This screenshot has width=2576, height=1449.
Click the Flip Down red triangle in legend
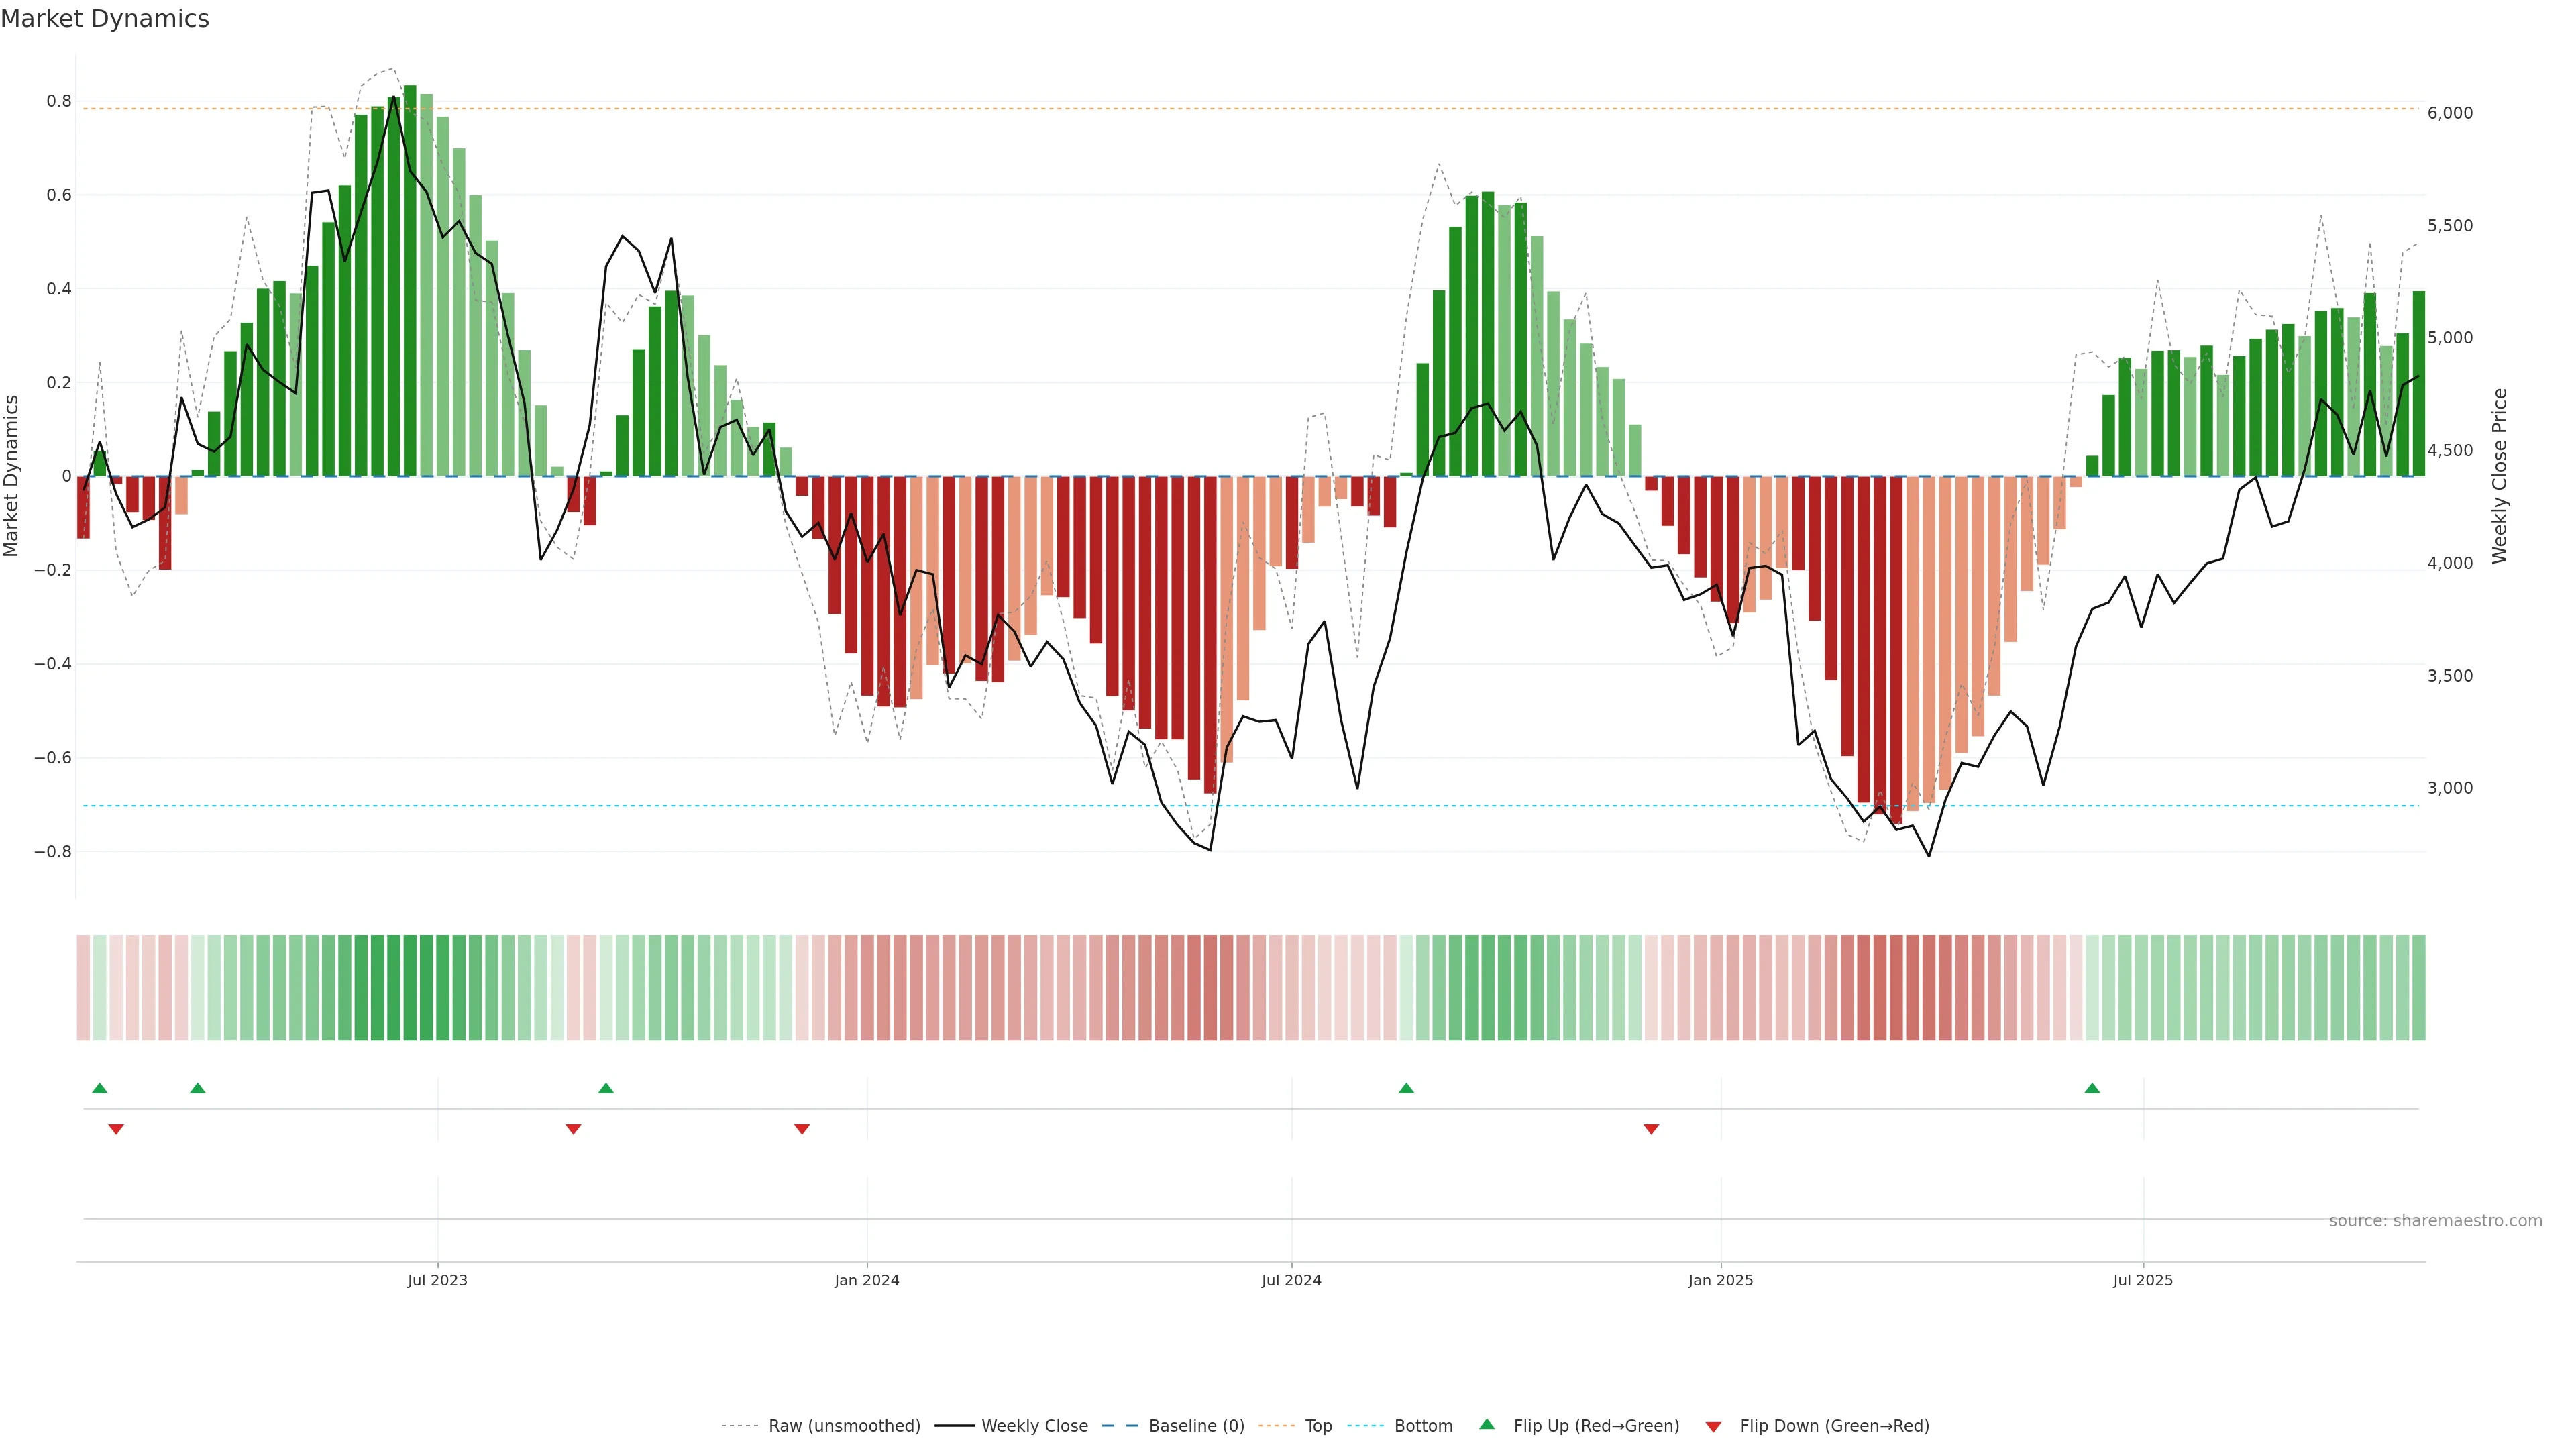pyautogui.click(x=1713, y=1426)
